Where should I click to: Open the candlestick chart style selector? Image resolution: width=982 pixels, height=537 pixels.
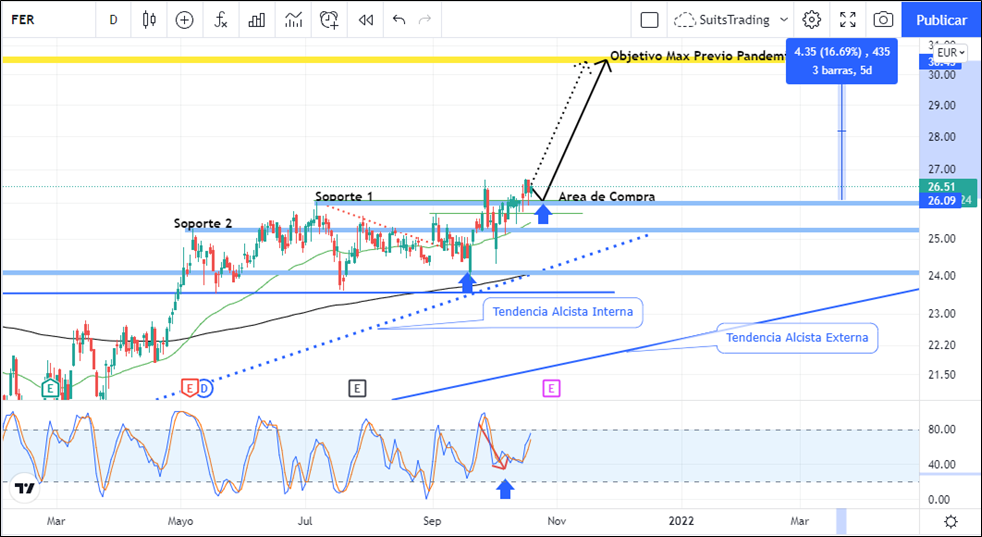pos(150,19)
